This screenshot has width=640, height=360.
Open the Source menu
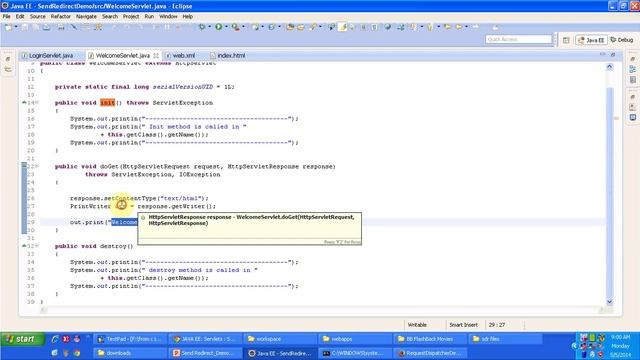[38, 16]
